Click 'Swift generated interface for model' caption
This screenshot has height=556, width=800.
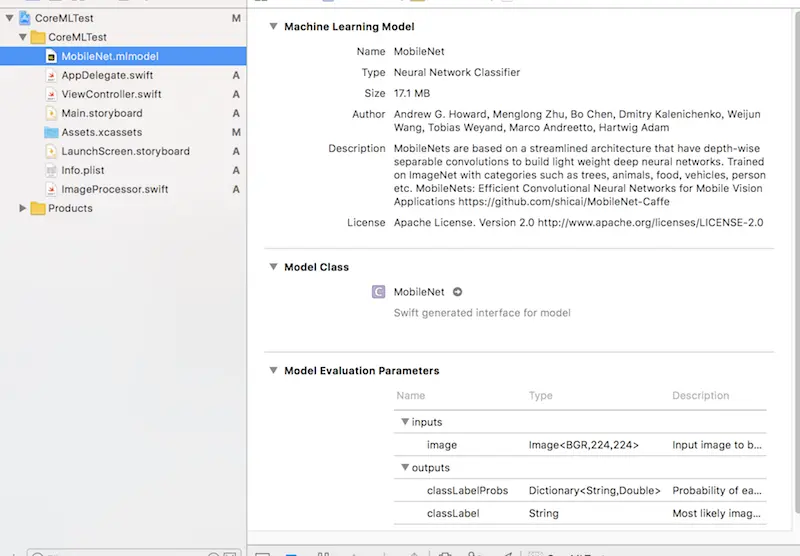(x=482, y=313)
